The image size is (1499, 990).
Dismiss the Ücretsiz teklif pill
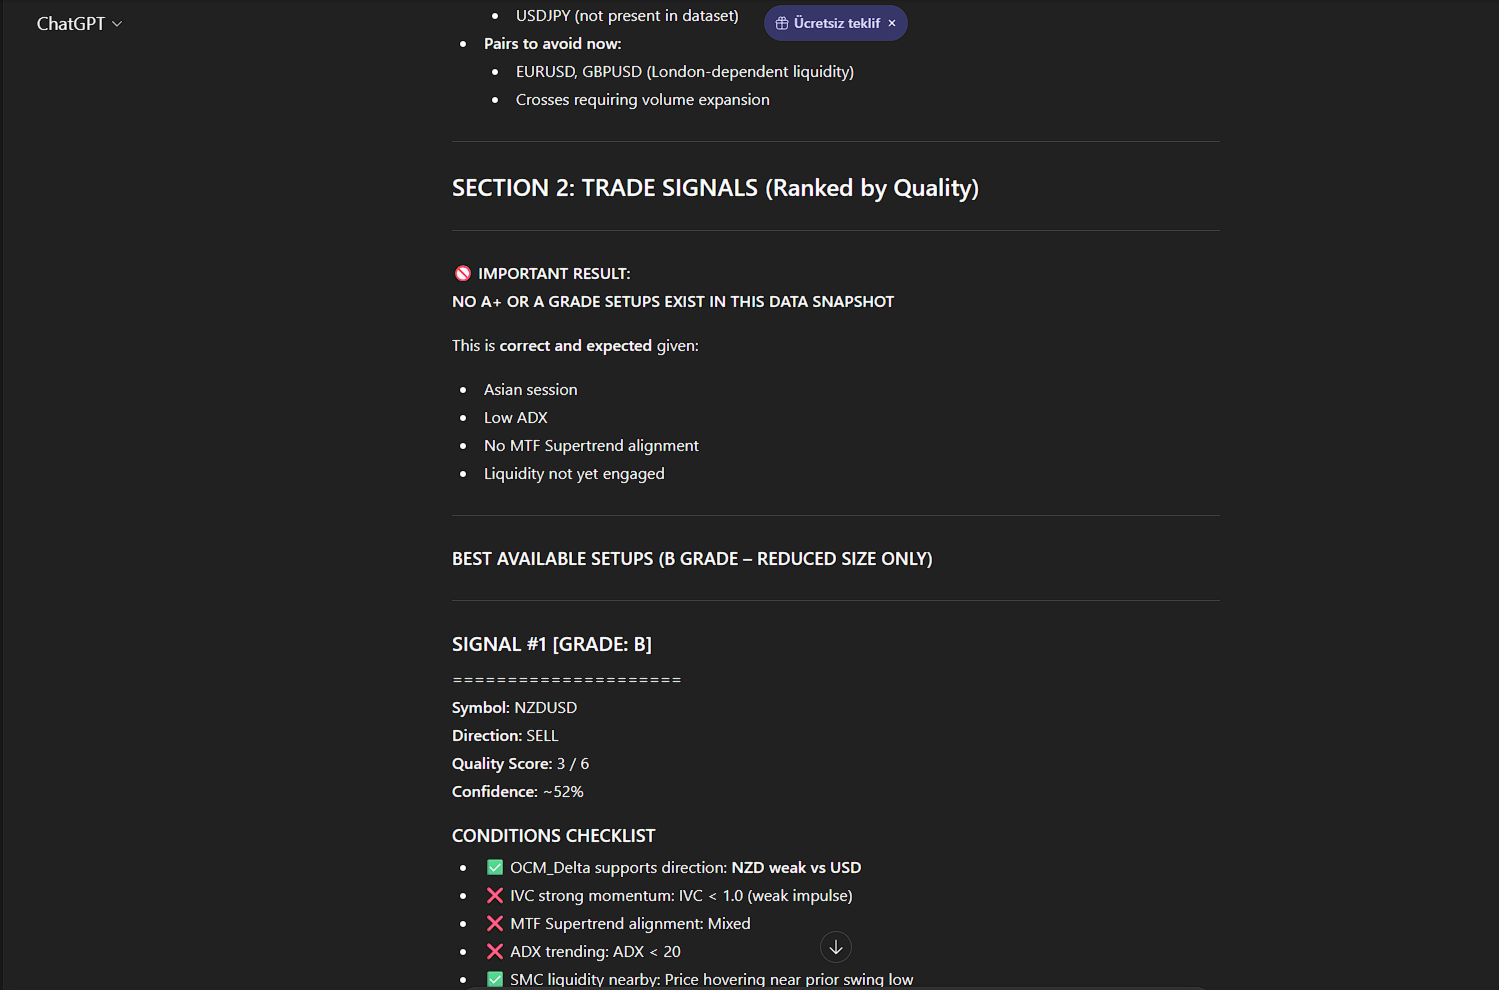[x=892, y=23]
